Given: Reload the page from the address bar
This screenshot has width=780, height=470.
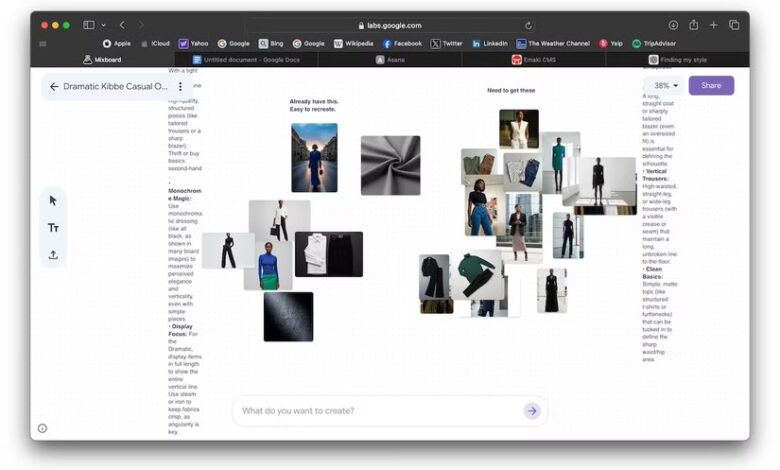Looking at the screenshot, I should coord(528,25).
